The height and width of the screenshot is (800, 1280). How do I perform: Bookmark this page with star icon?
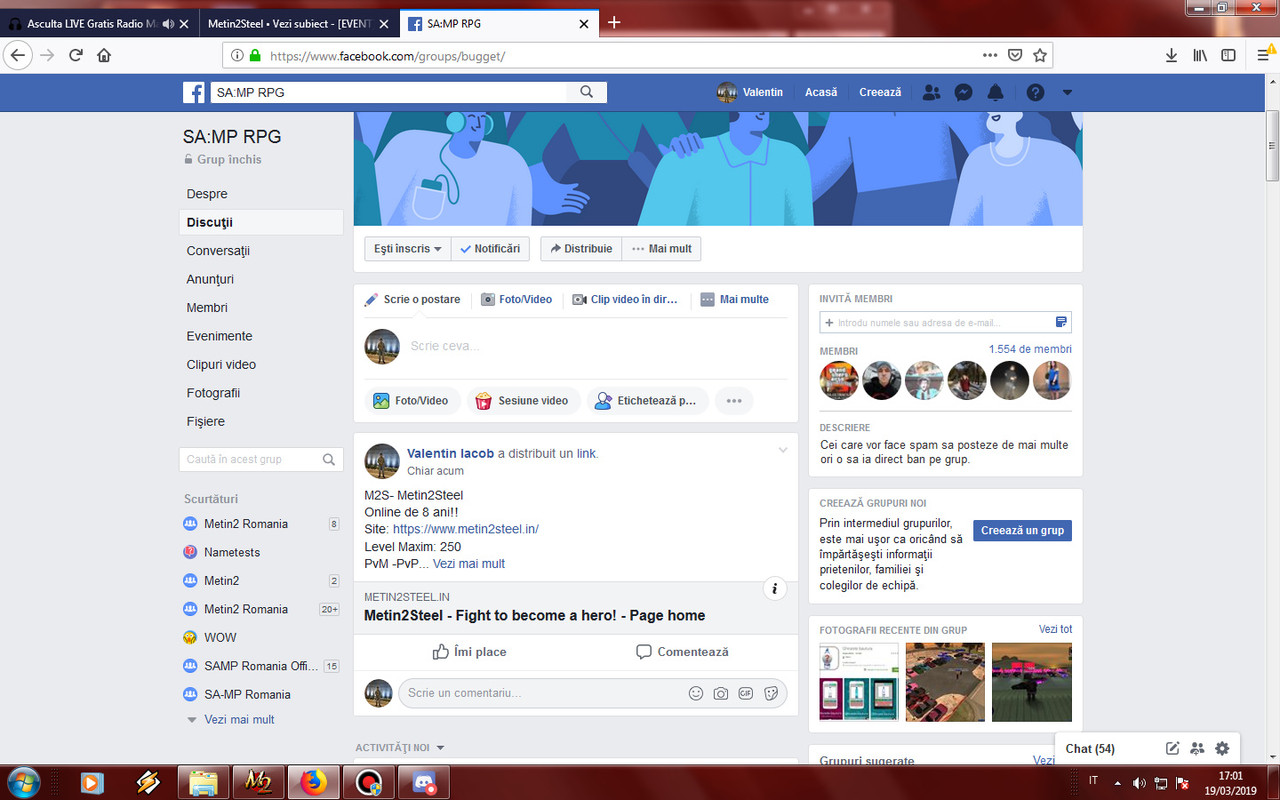[1040, 55]
